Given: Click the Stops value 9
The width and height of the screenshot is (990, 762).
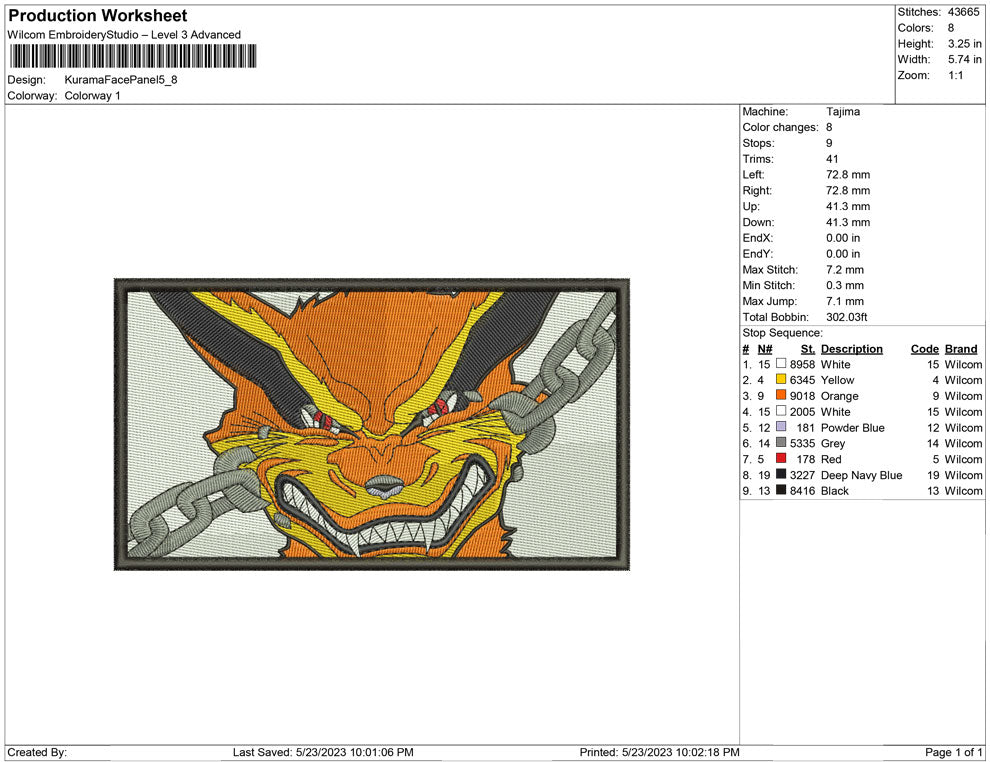Looking at the screenshot, I should tap(829, 143).
